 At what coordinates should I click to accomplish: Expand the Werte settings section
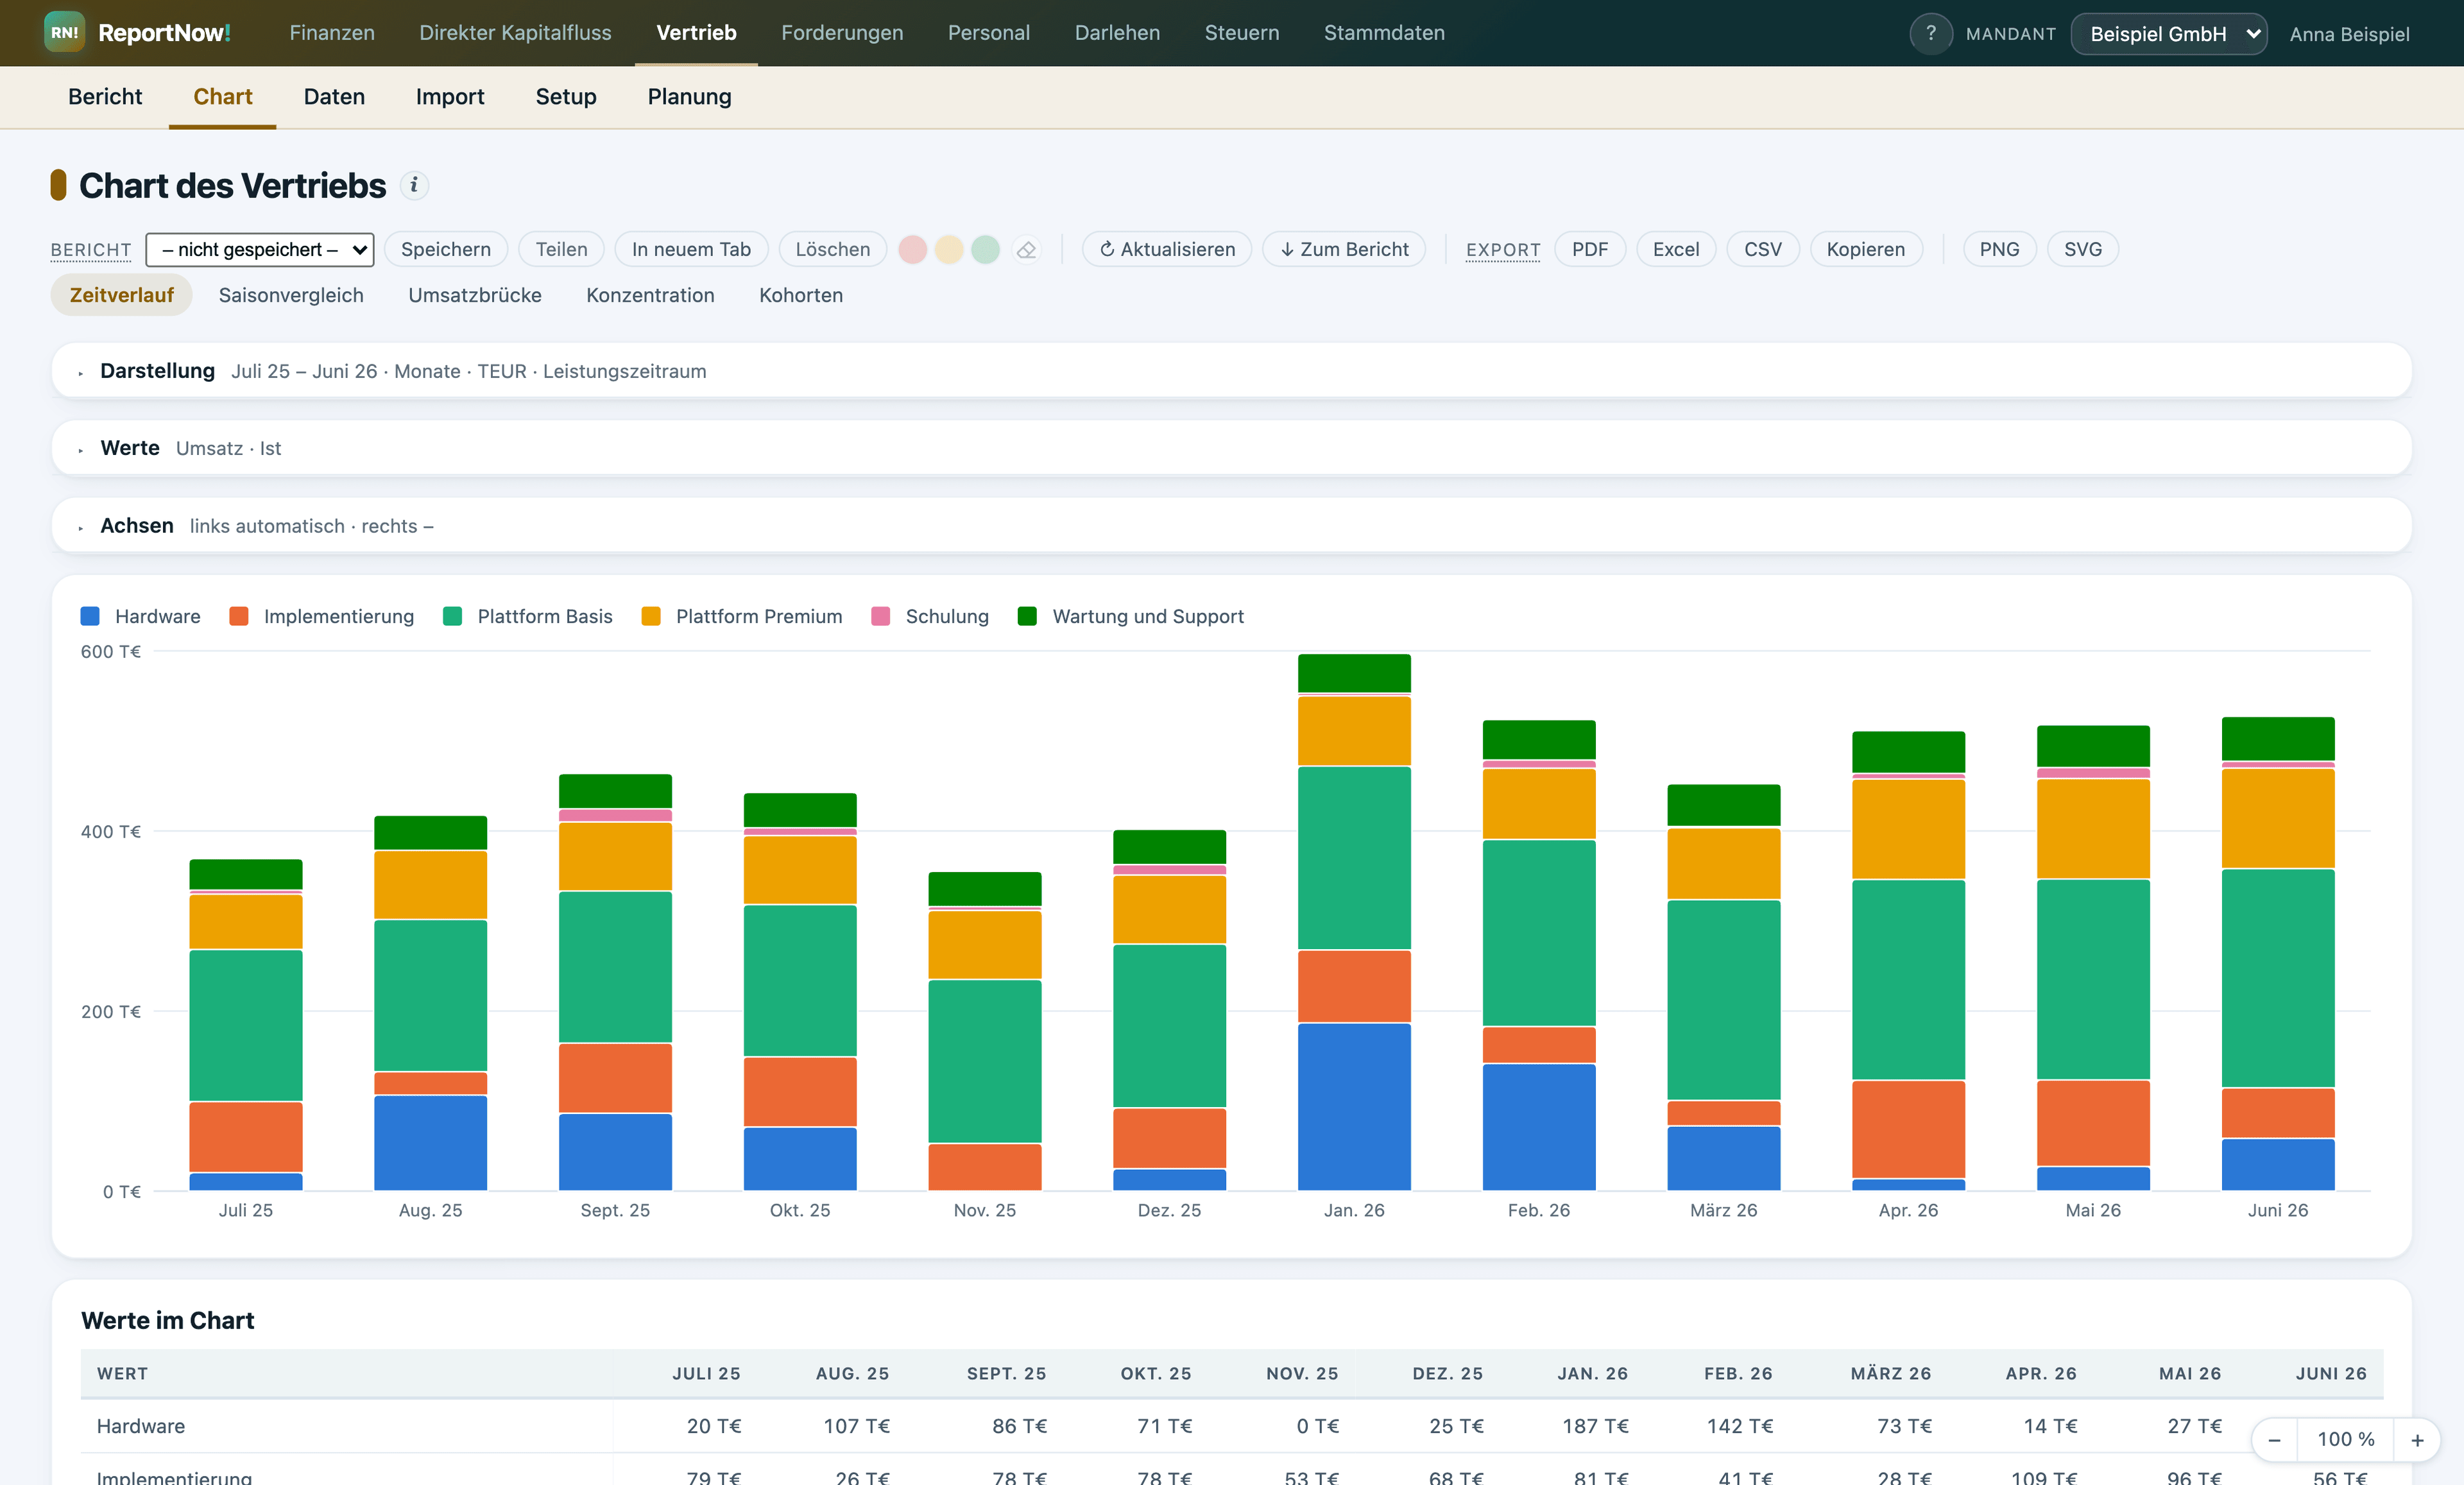click(1232, 448)
